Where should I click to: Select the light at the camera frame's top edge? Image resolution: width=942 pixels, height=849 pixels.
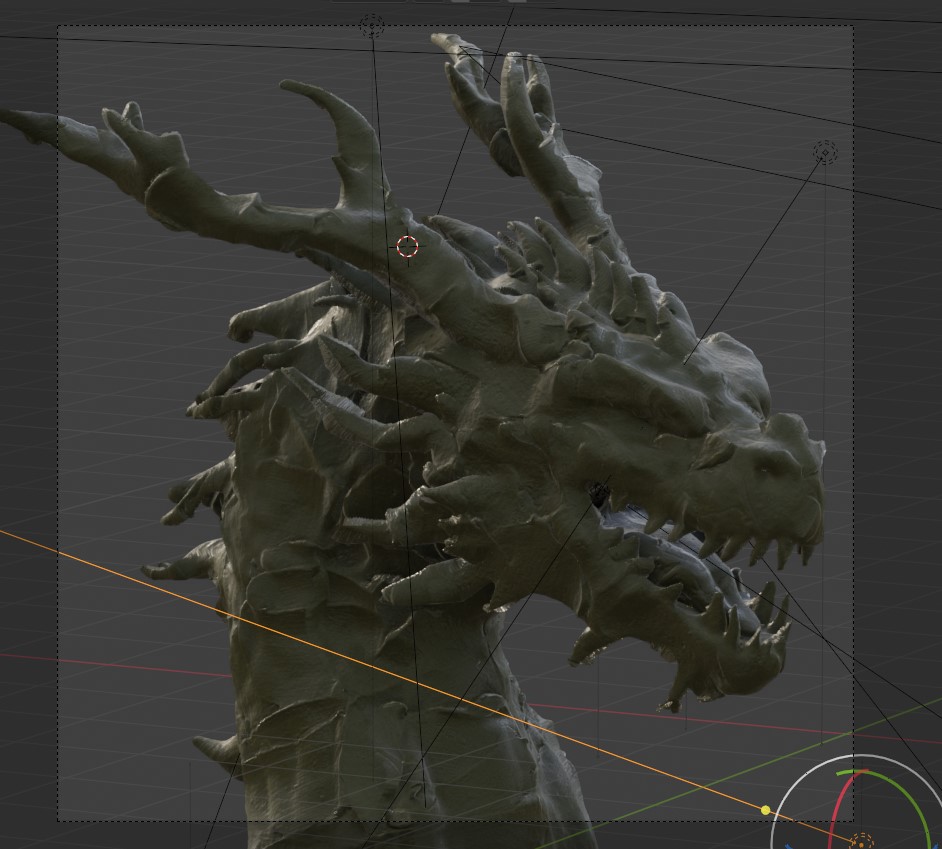(372, 26)
